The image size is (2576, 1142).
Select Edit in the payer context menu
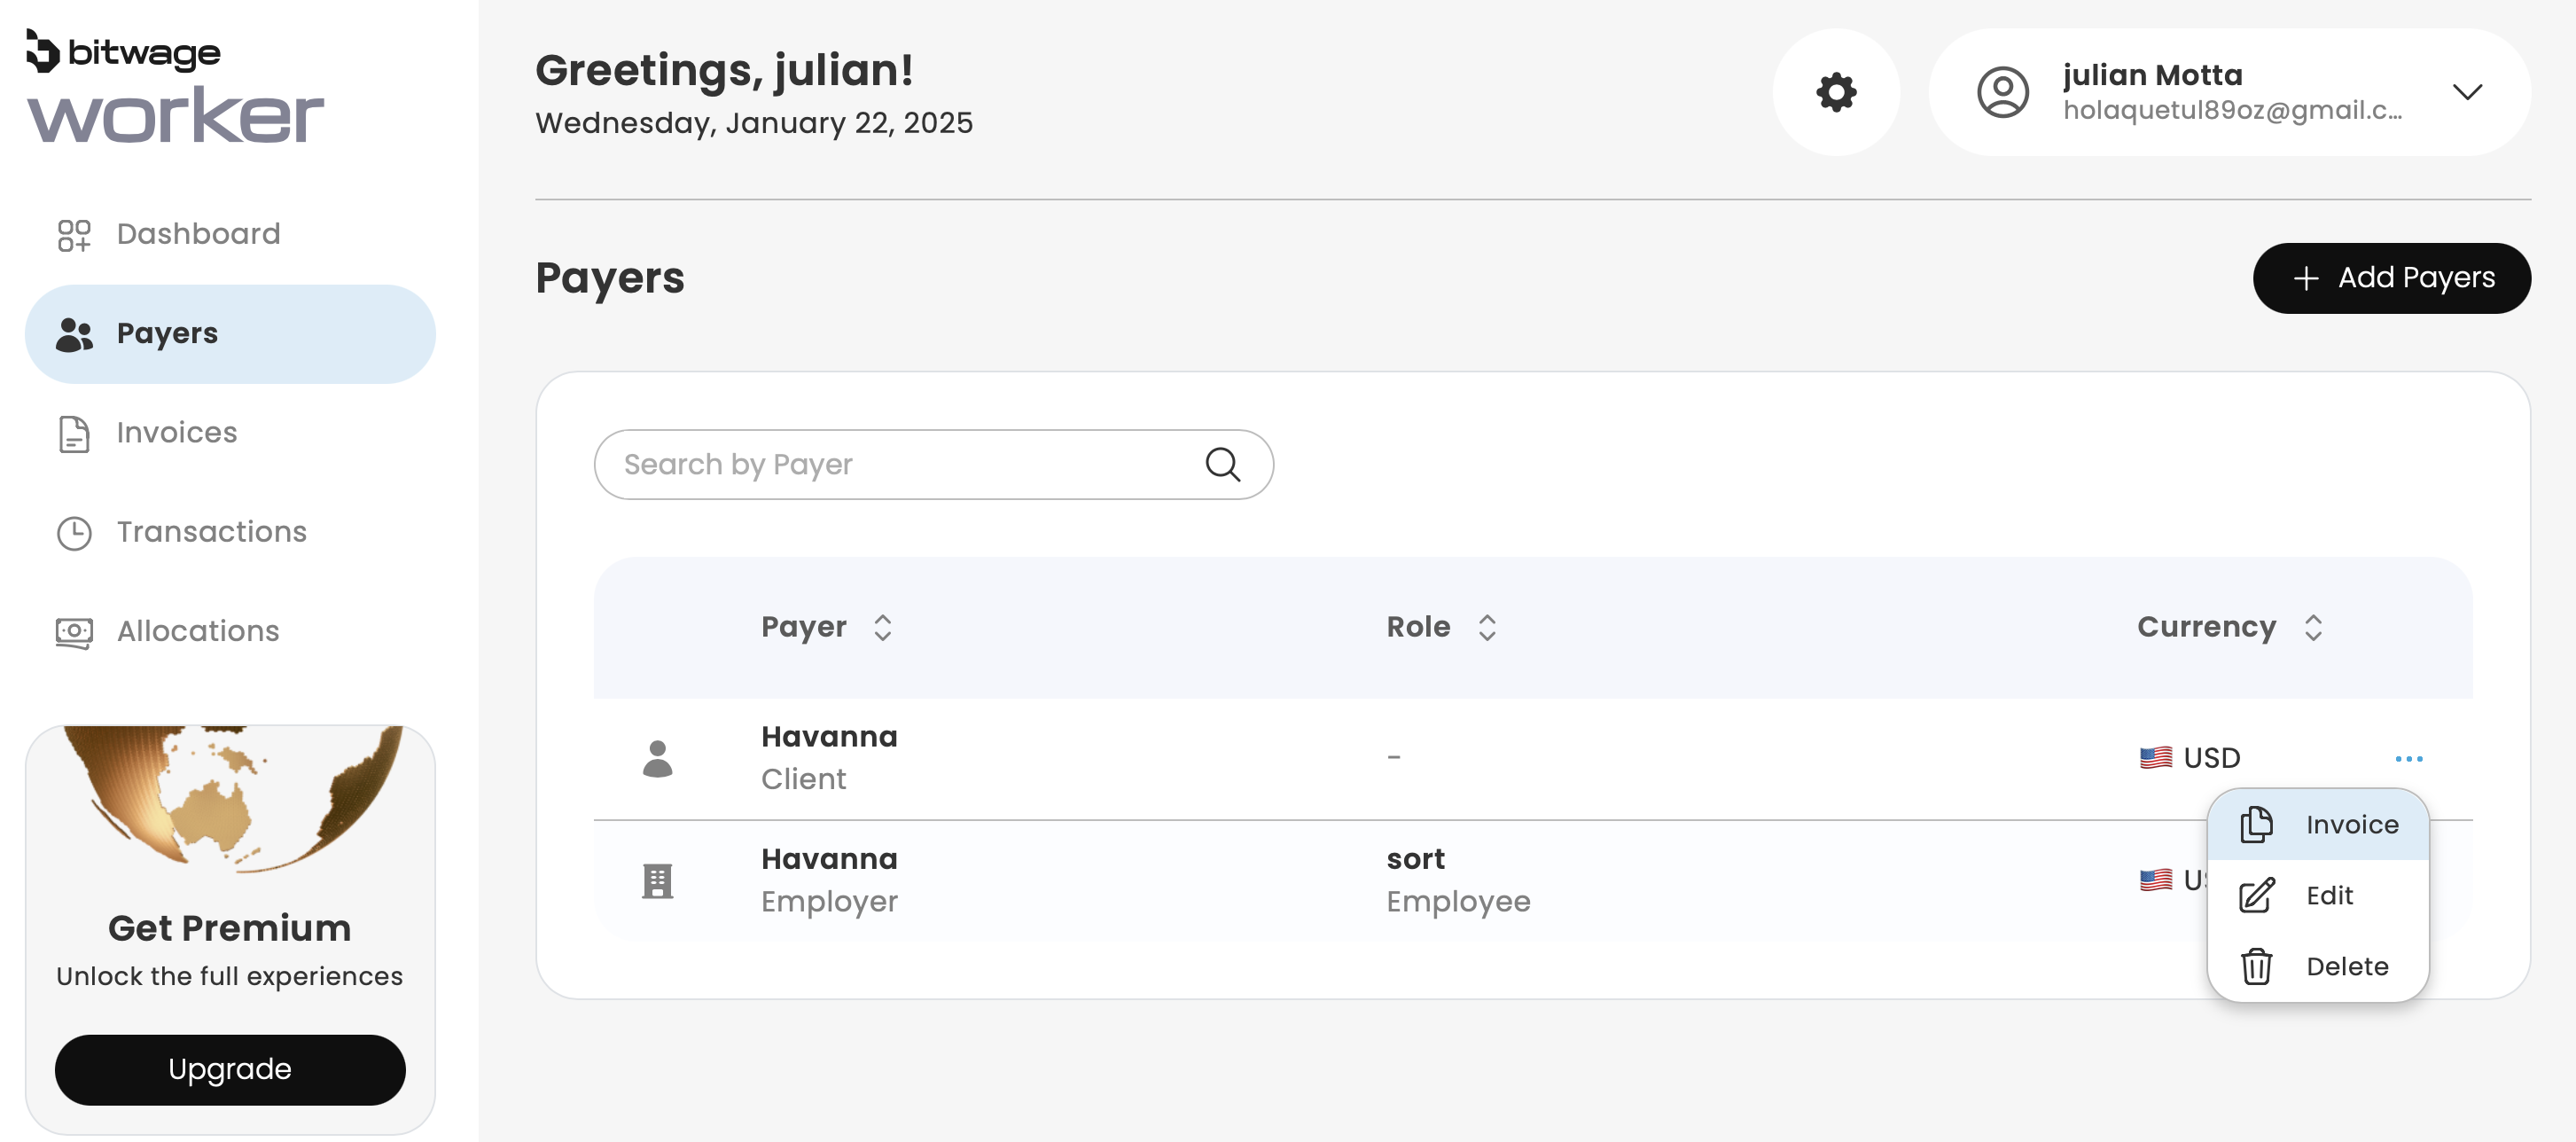tap(2328, 895)
